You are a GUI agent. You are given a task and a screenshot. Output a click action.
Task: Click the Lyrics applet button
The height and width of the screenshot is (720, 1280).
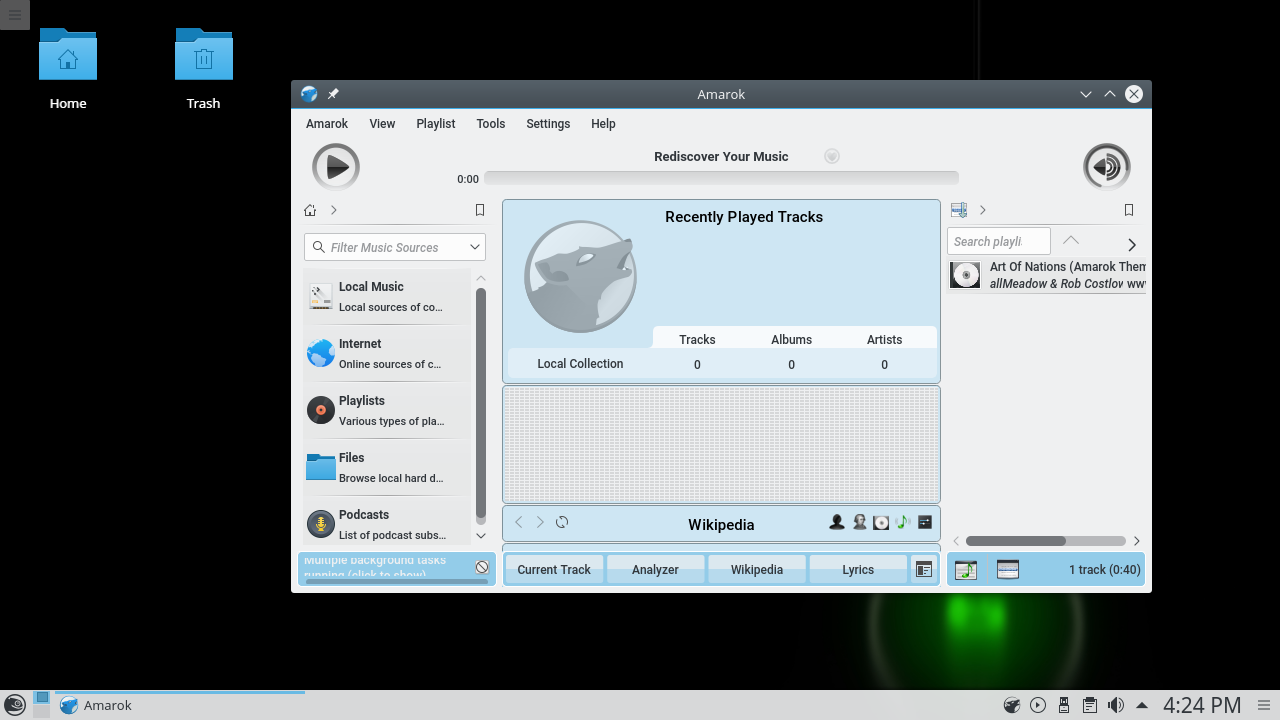857,570
